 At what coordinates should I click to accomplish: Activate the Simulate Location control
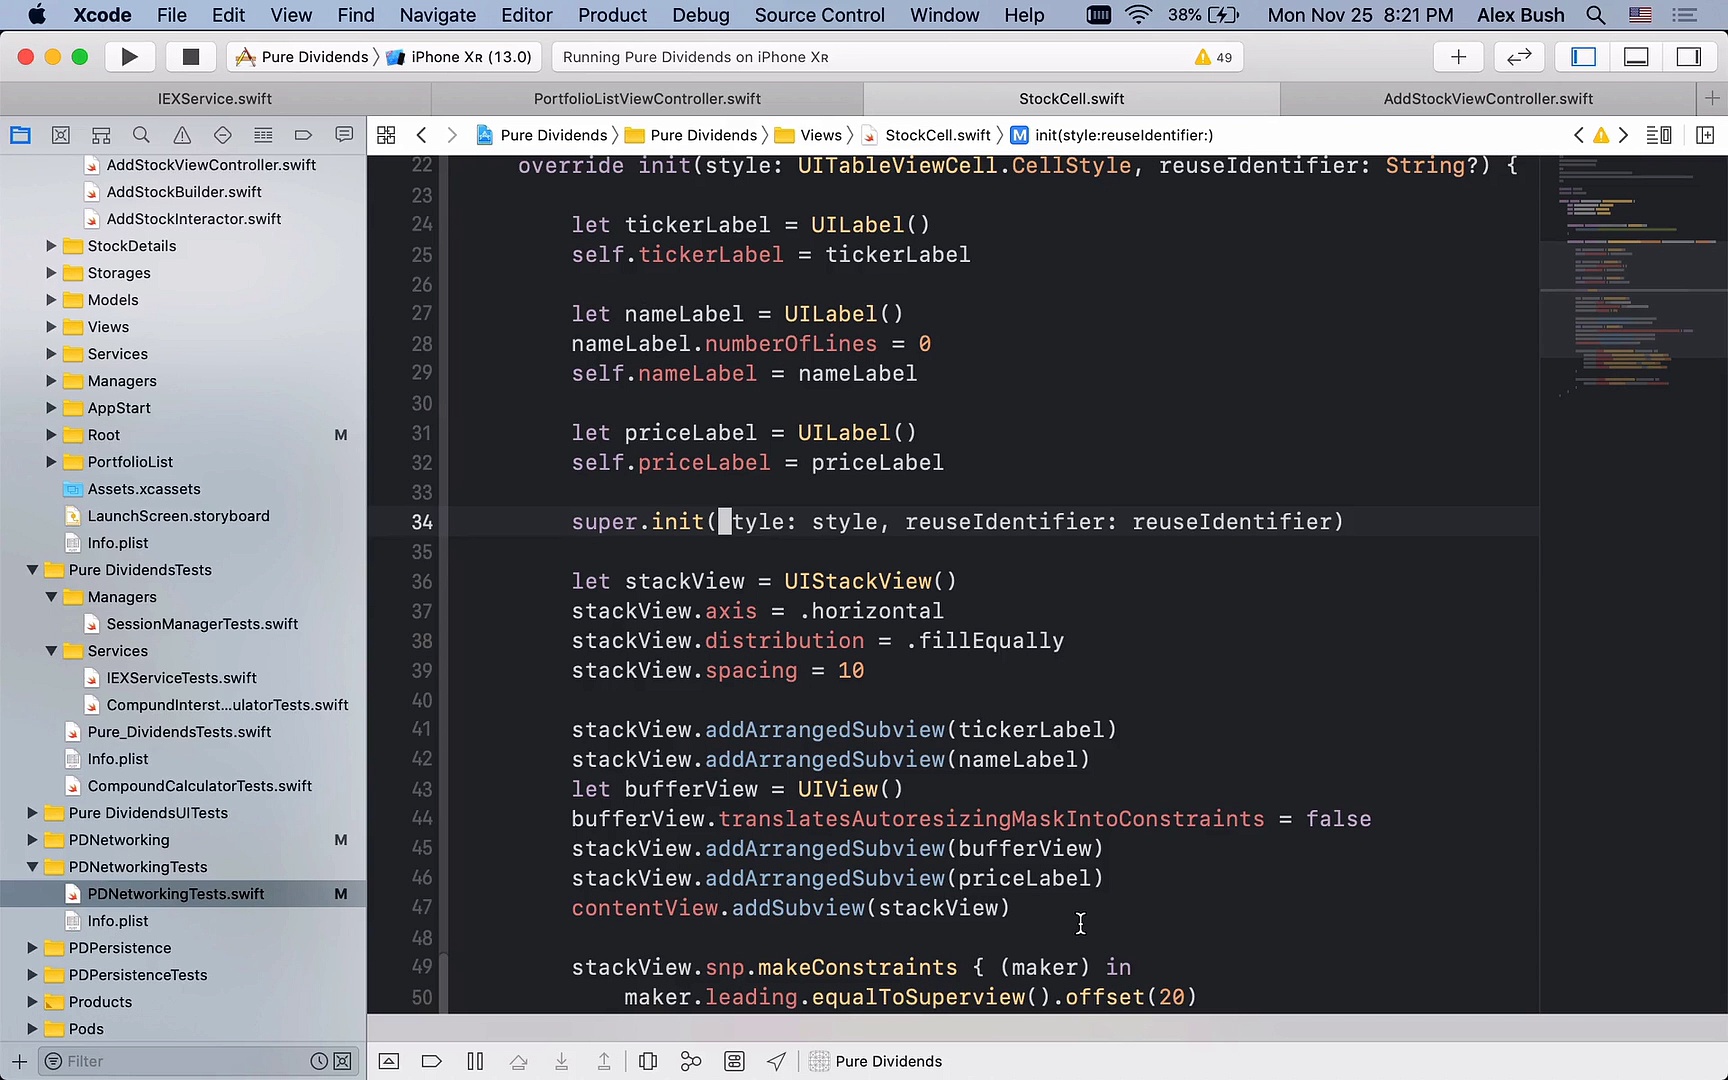pos(776,1061)
